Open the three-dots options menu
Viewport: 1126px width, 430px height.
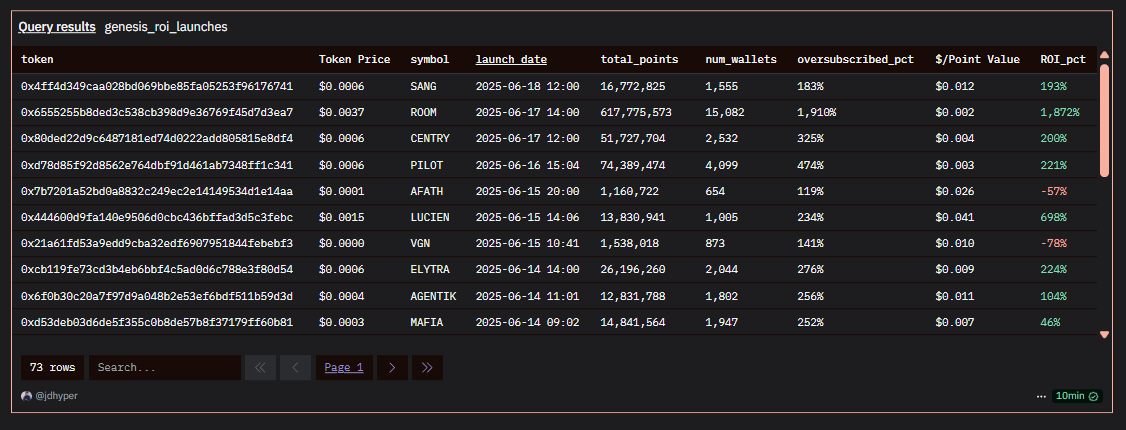(x=1041, y=396)
